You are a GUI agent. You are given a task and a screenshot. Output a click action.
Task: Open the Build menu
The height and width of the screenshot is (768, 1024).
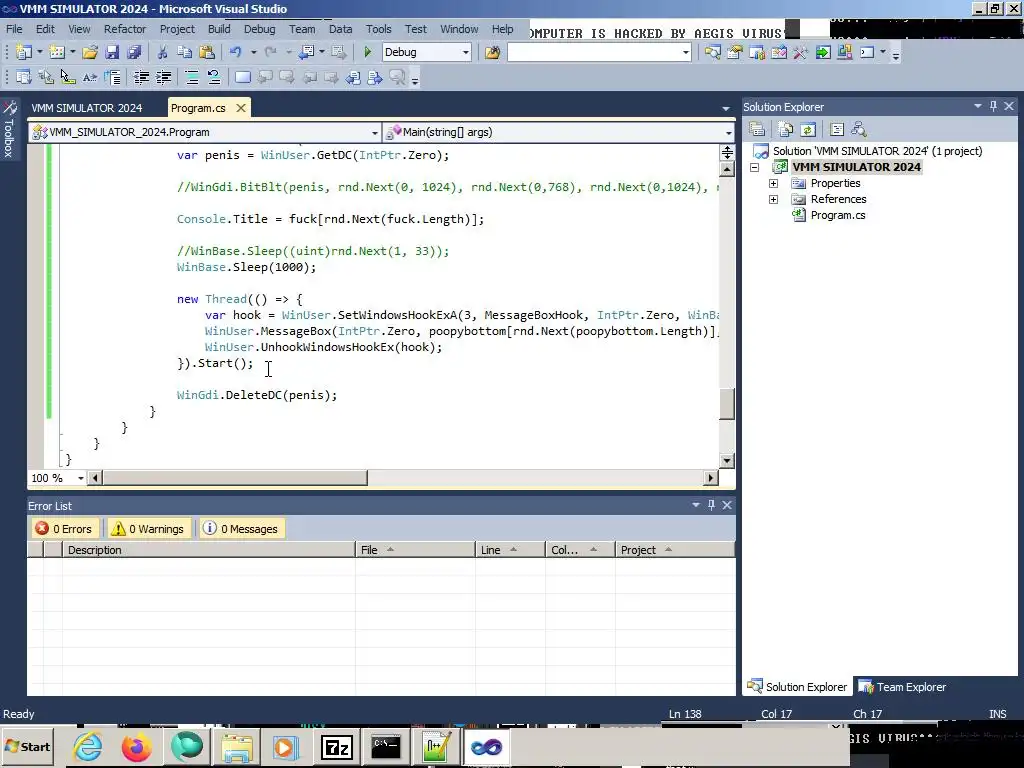tap(219, 29)
